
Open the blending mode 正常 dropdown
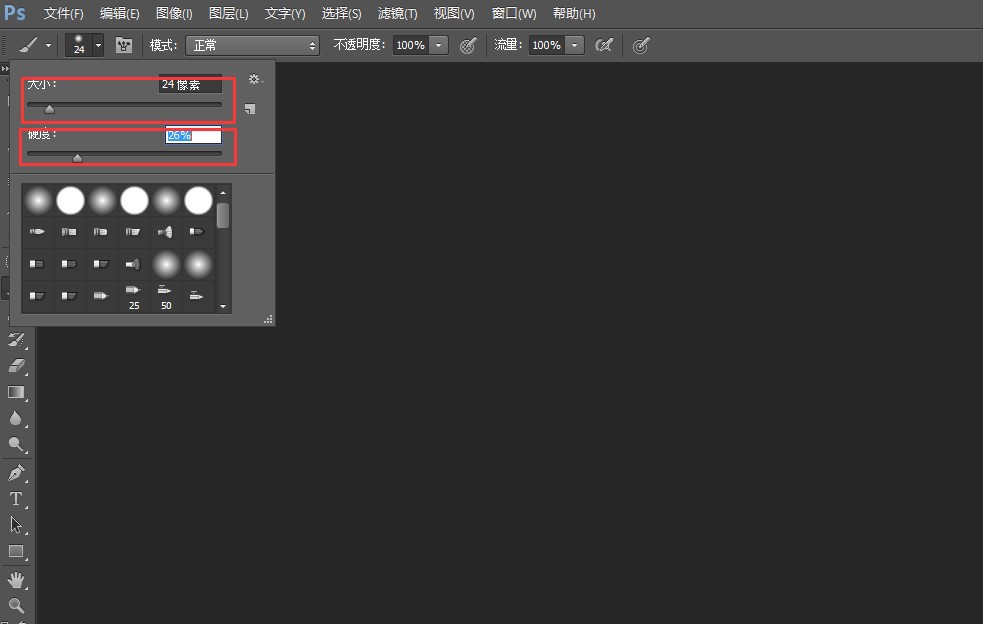(253, 45)
